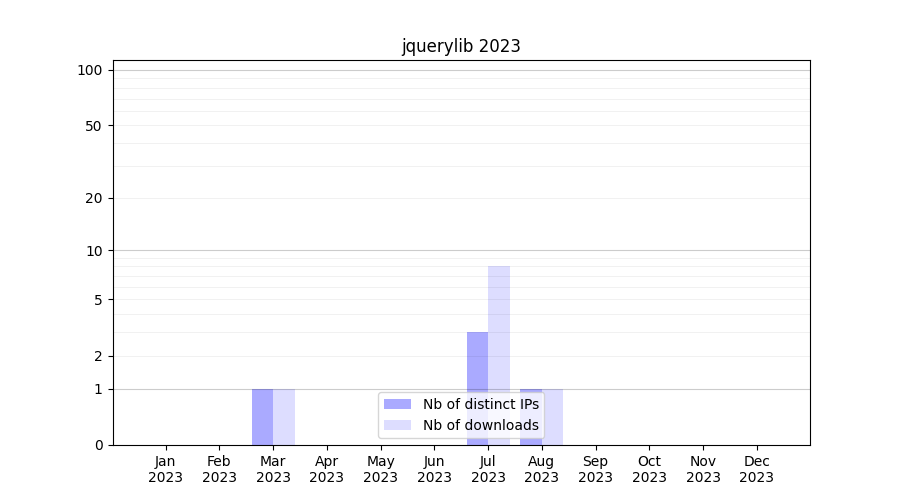
Task: Select the March distinct IPs bar
Action: coord(262,416)
